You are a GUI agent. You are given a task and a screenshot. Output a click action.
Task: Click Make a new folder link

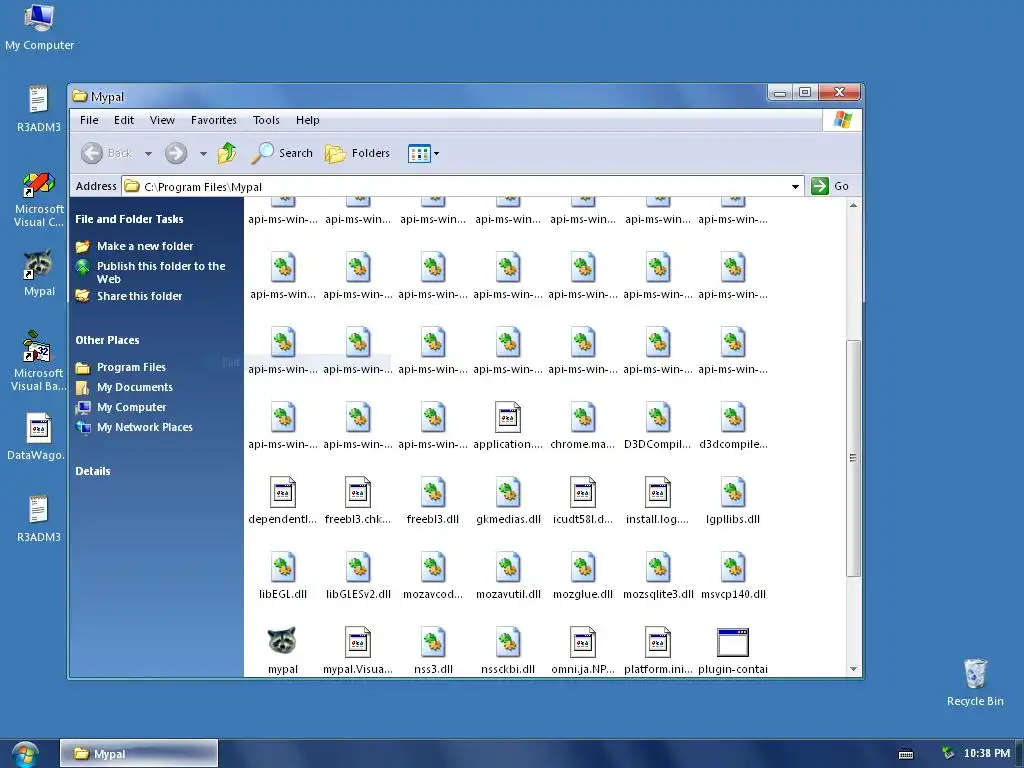click(145, 246)
